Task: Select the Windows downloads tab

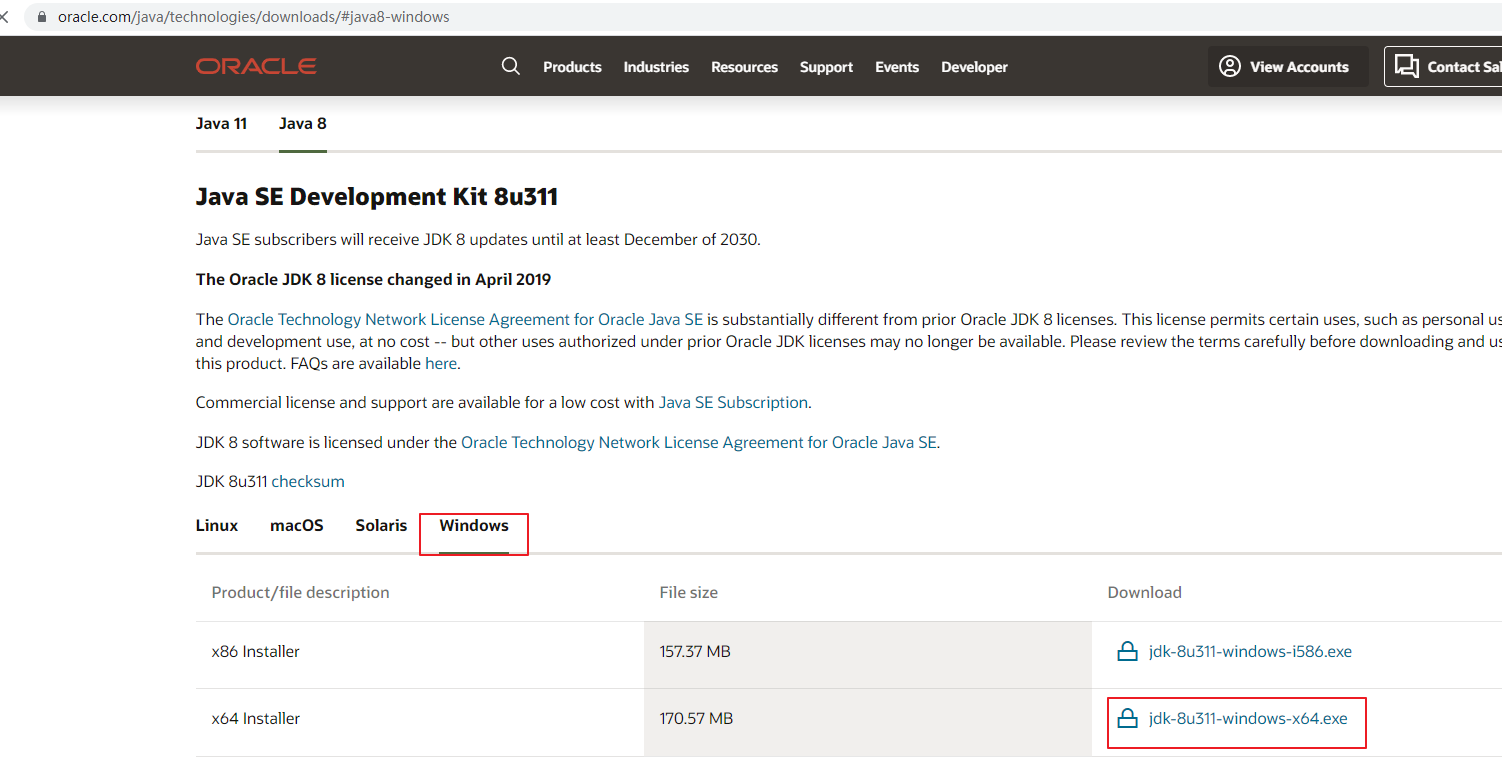Action: pyautogui.click(x=474, y=526)
